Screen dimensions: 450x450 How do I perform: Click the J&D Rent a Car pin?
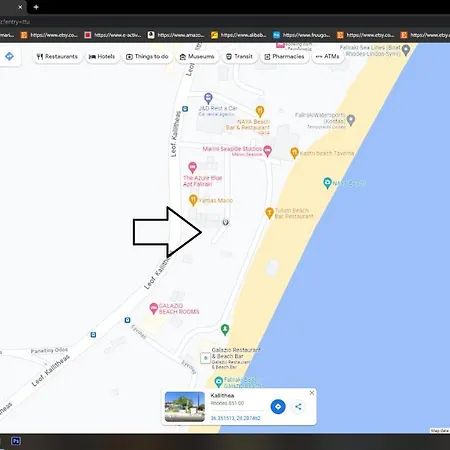pyautogui.click(x=208, y=98)
